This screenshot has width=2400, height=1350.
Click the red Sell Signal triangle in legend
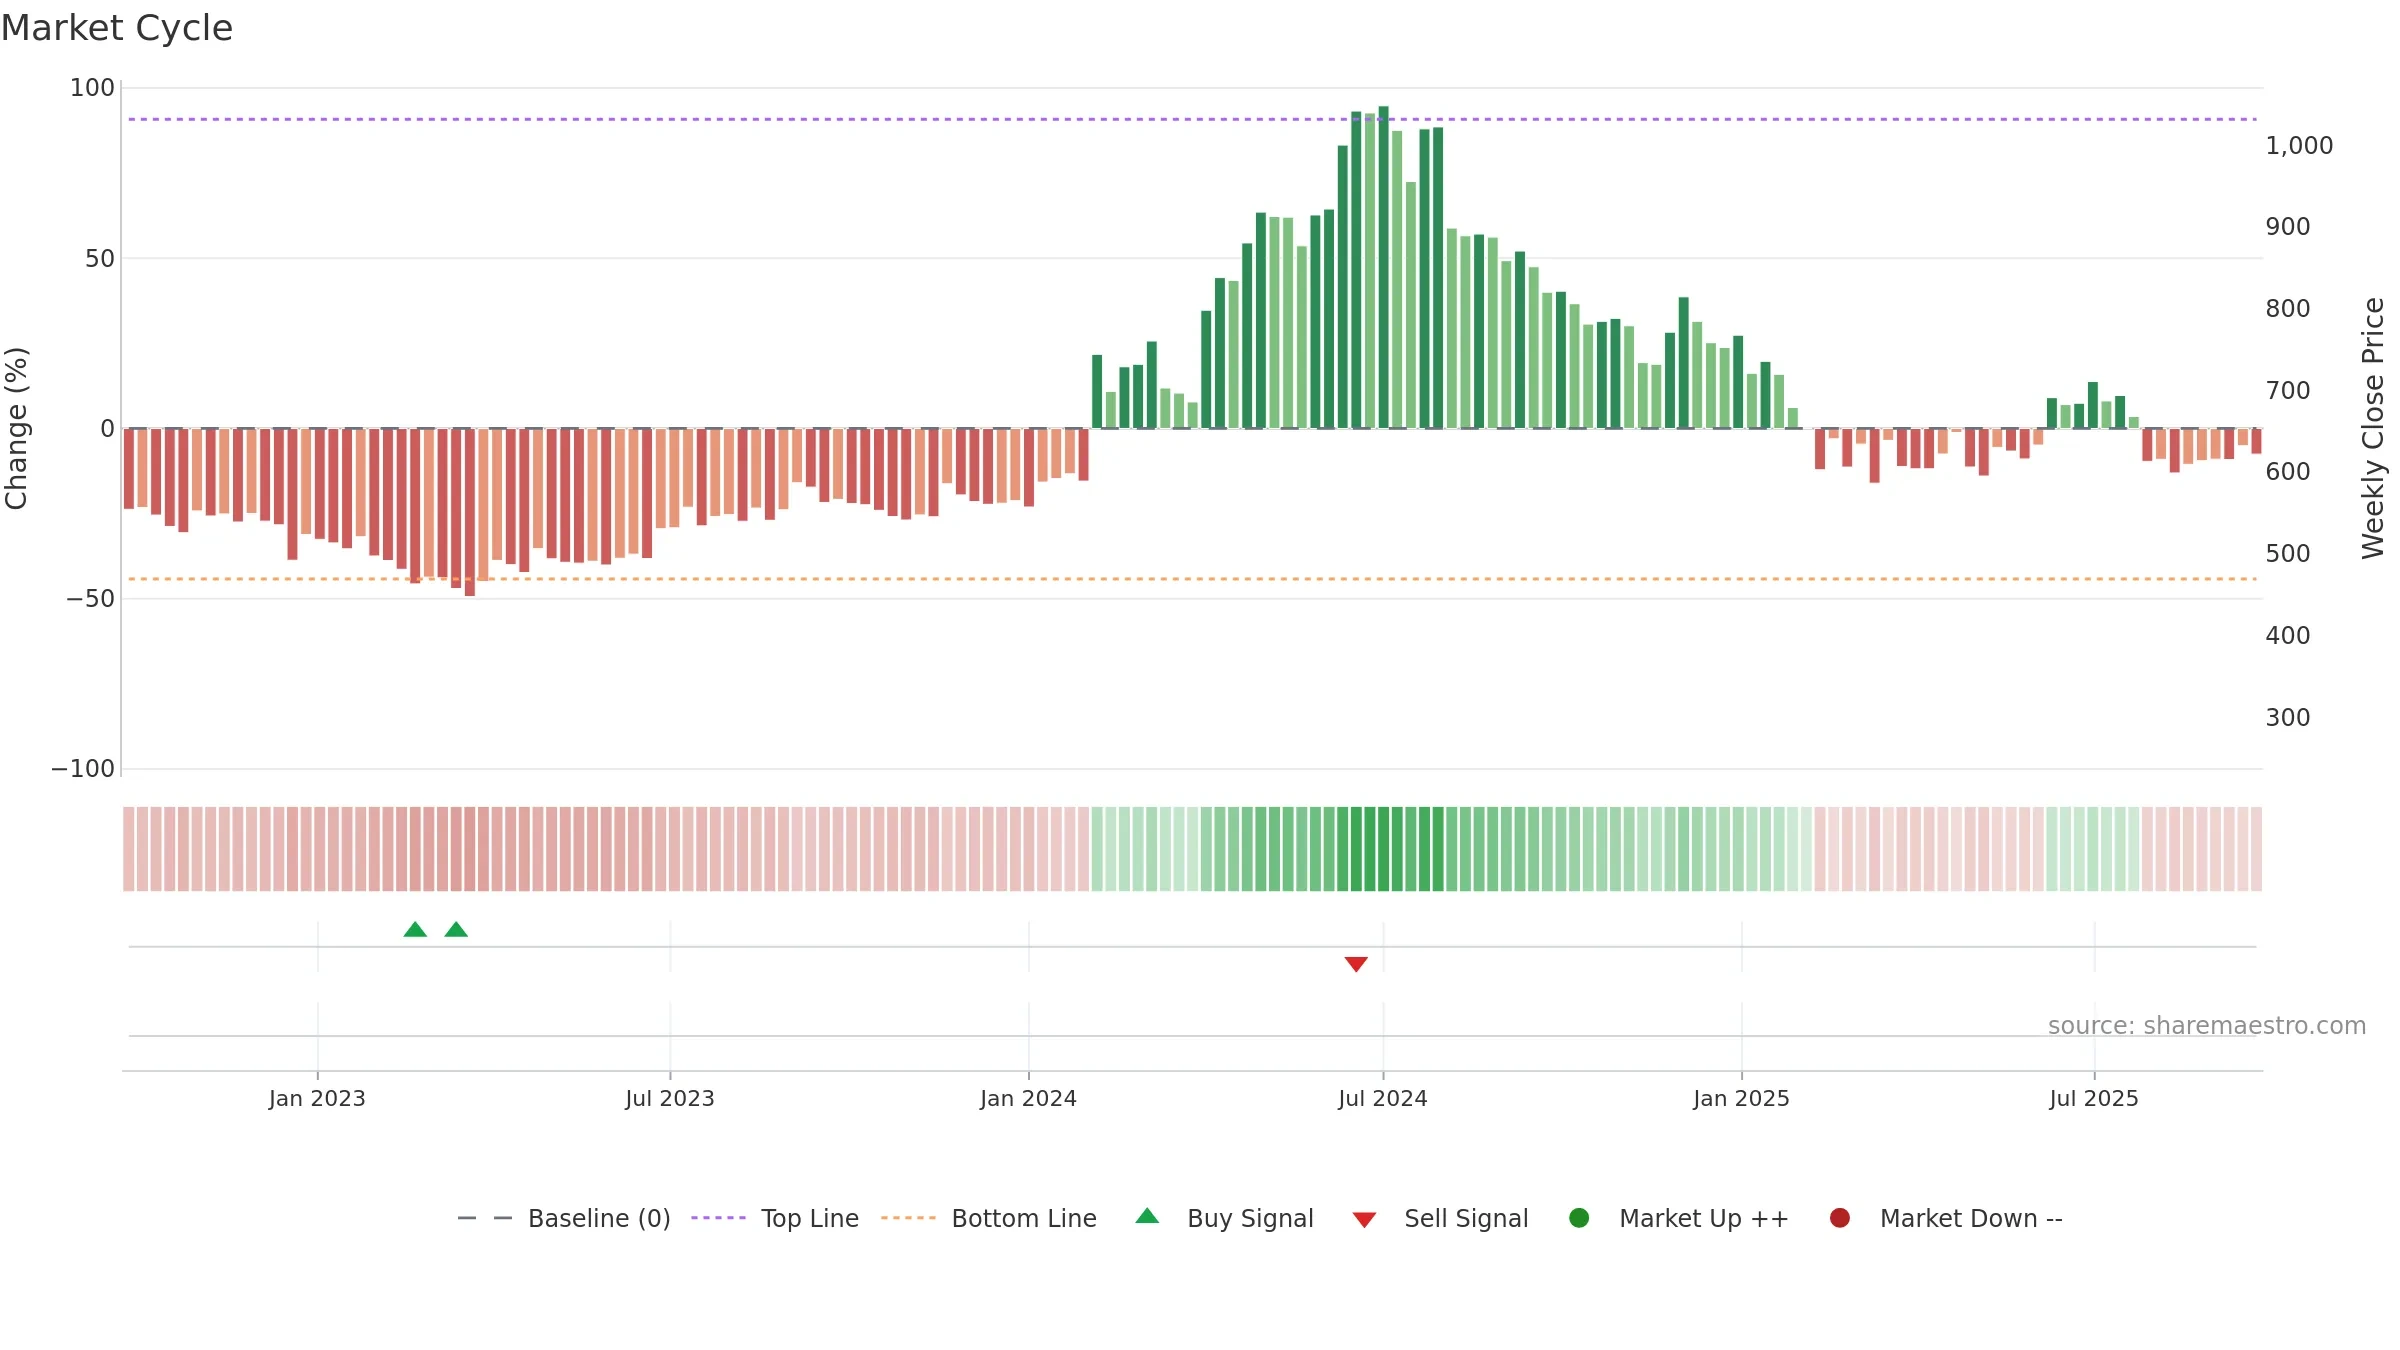[x=1364, y=1220]
